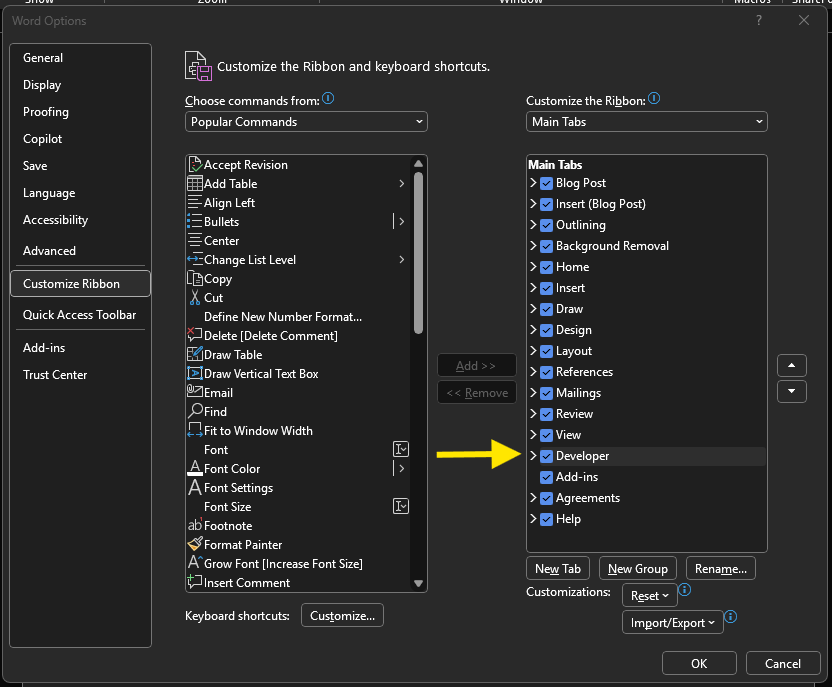The height and width of the screenshot is (687, 832).
Task: Choose the Find magnifier icon
Action: click(195, 412)
